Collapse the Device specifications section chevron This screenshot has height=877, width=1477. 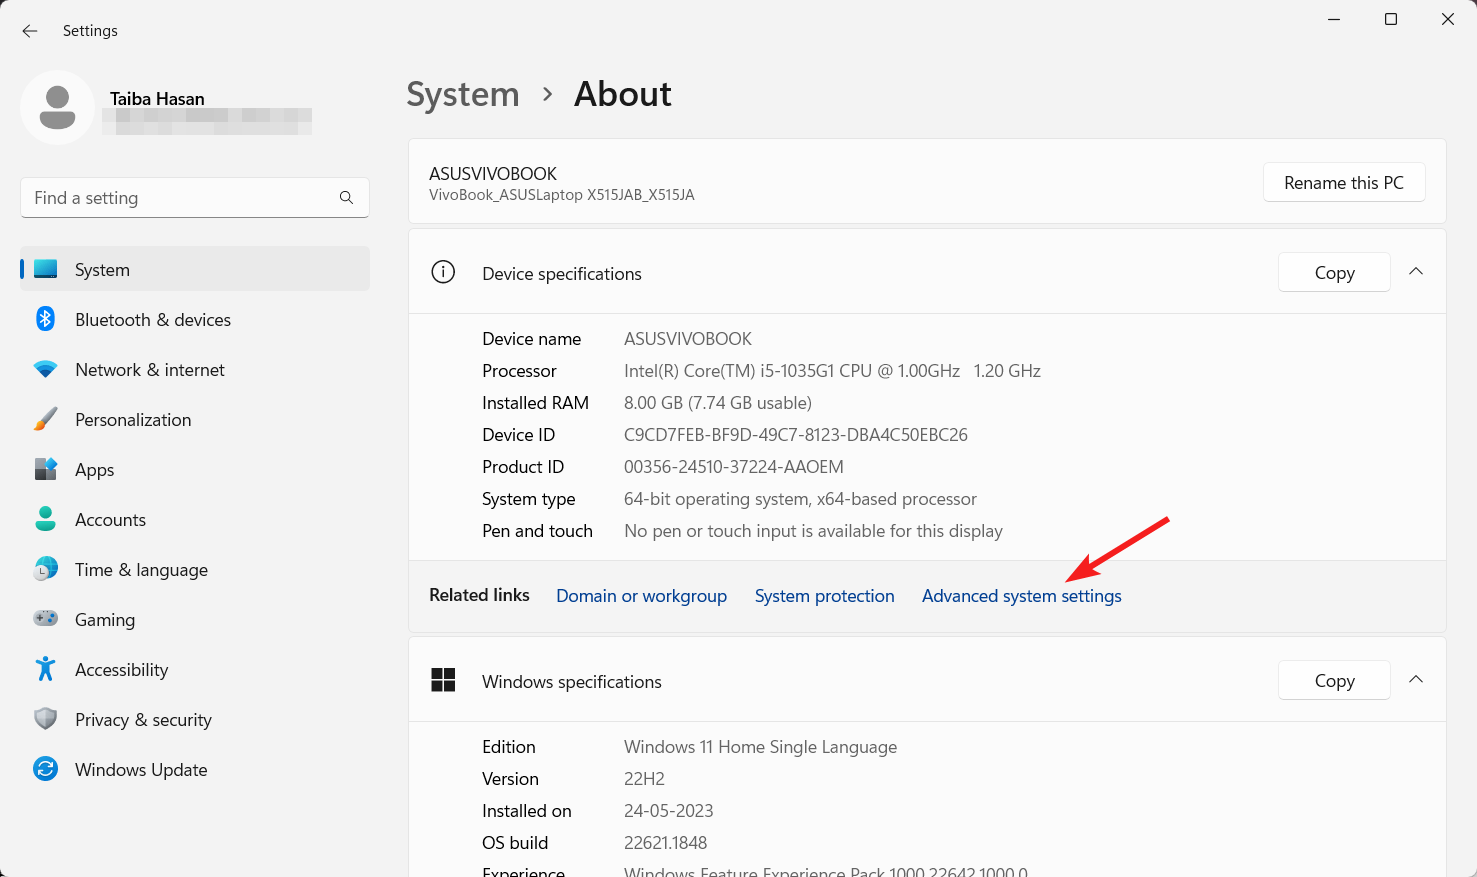[1416, 272]
